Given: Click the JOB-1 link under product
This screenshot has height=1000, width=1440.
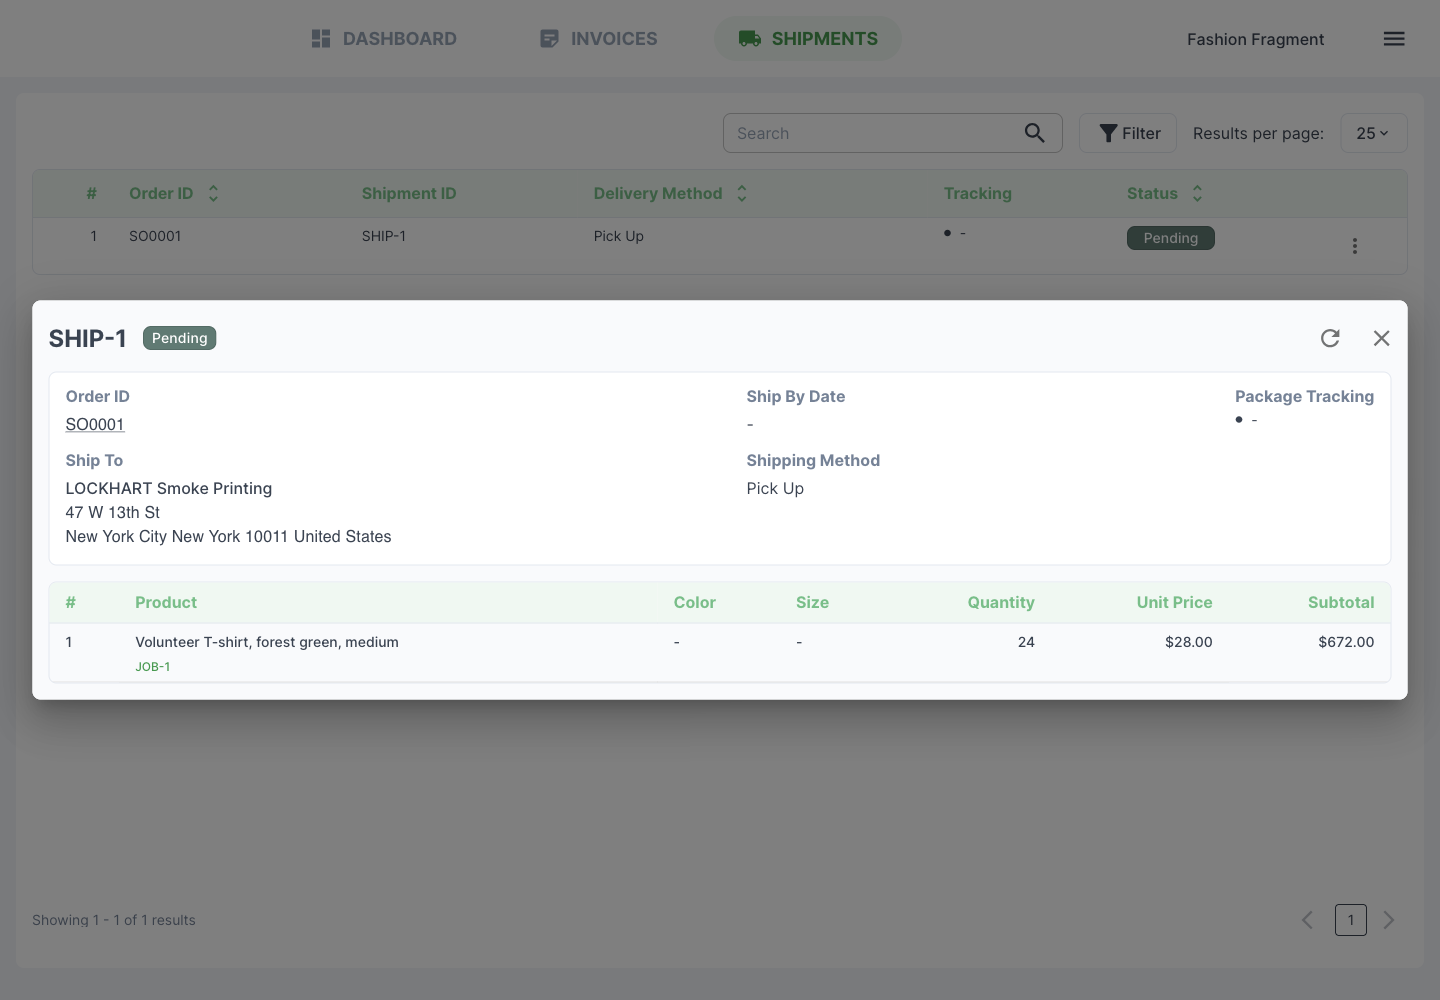Looking at the screenshot, I should pyautogui.click(x=153, y=667).
